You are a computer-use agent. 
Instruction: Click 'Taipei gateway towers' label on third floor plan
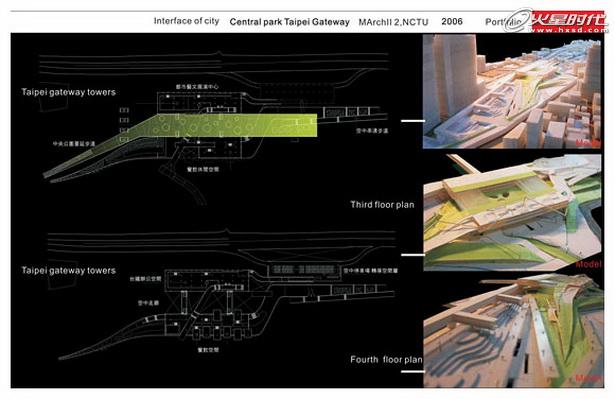tap(69, 92)
